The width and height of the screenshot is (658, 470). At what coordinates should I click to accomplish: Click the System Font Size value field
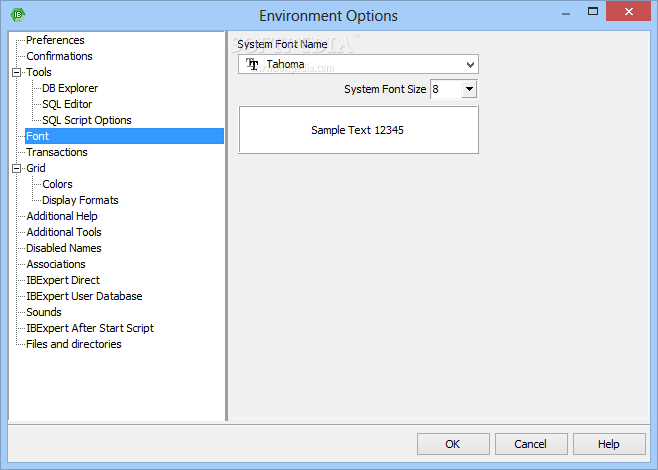pyautogui.click(x=446, y=89)
